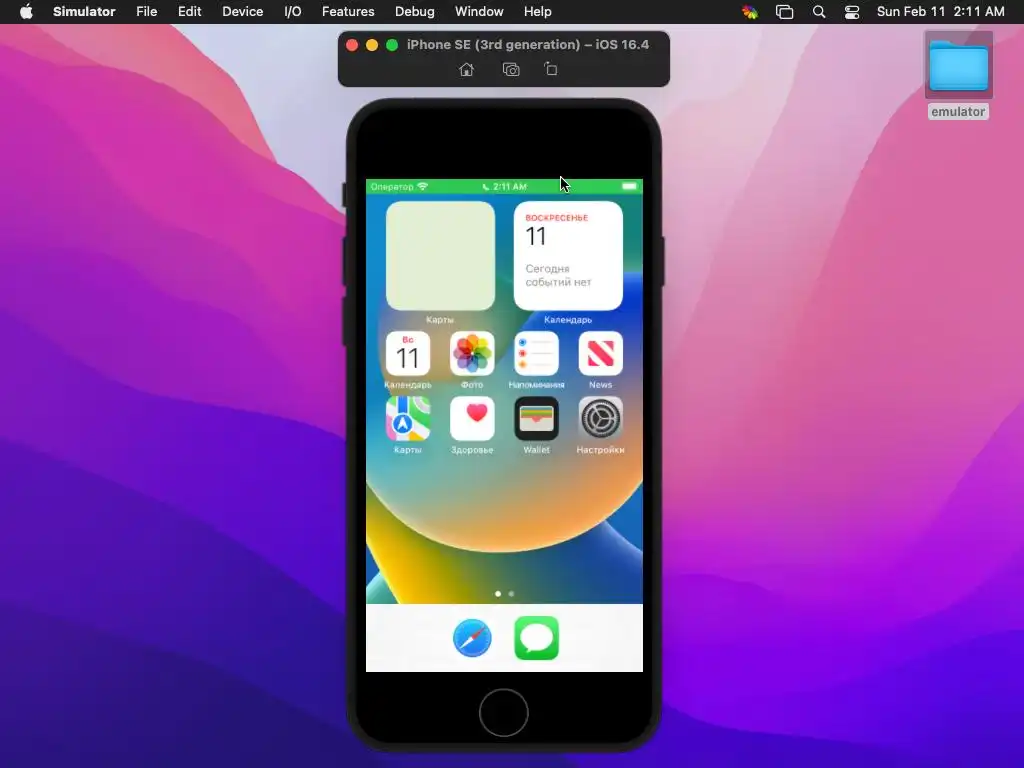Open the Simulator menu

(84, 12)
